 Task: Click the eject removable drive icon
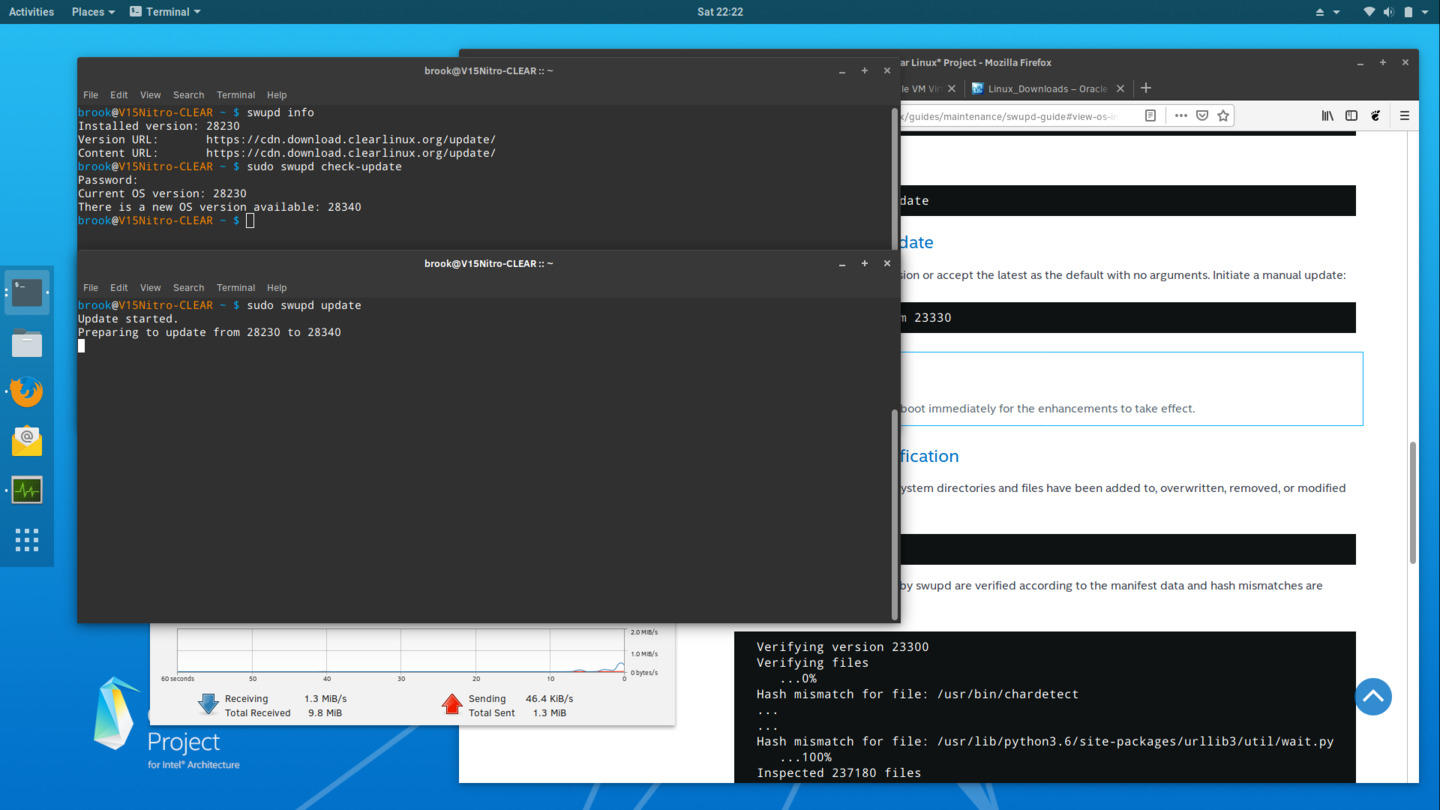pos(1319,12)
